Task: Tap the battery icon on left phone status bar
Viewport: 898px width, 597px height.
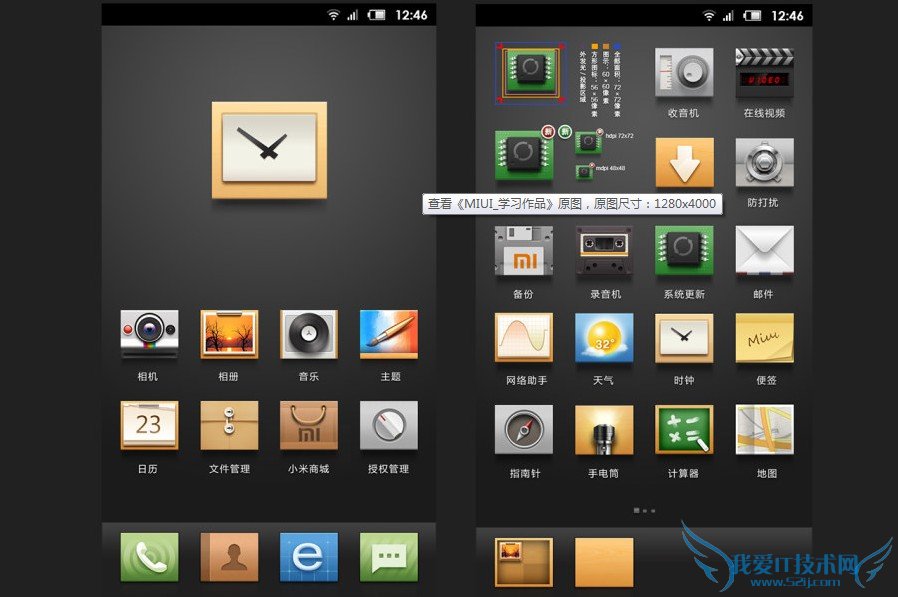Action: 376,15
